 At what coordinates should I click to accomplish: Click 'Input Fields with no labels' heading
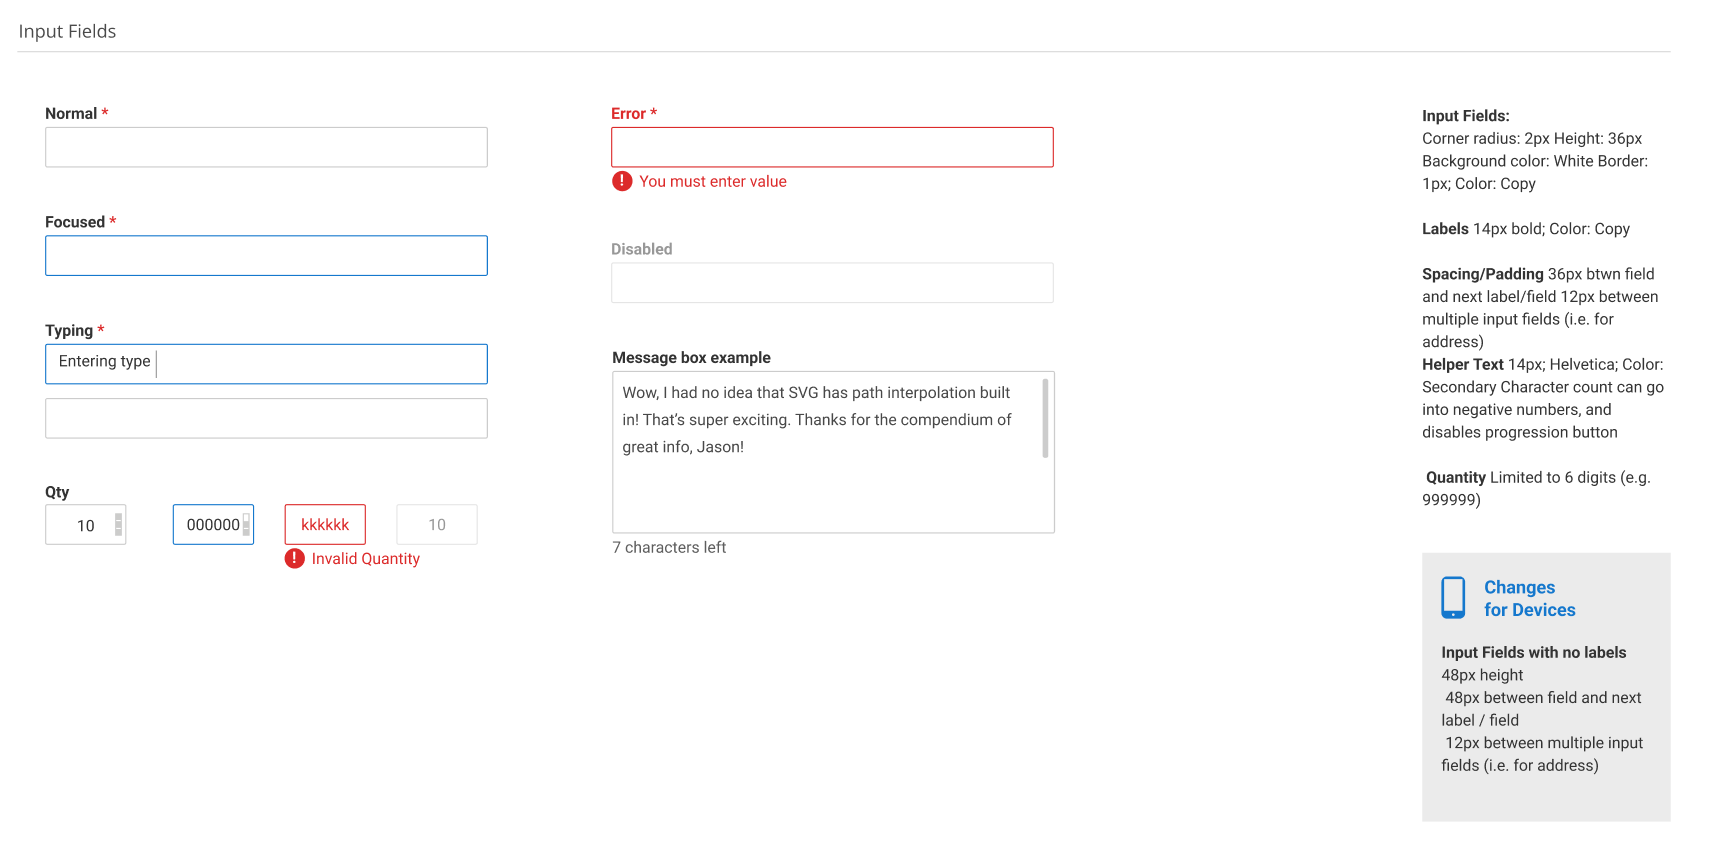coord(1534,653)
